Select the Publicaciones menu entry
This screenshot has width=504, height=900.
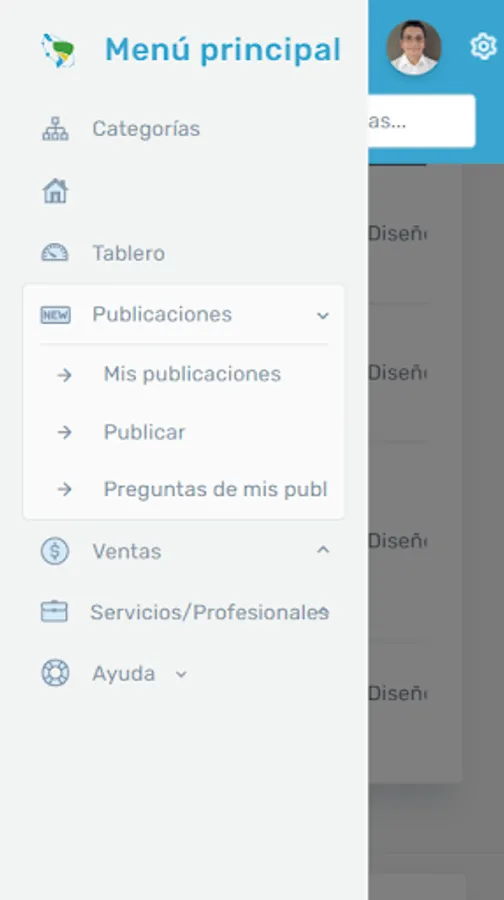tap(162, 315)
